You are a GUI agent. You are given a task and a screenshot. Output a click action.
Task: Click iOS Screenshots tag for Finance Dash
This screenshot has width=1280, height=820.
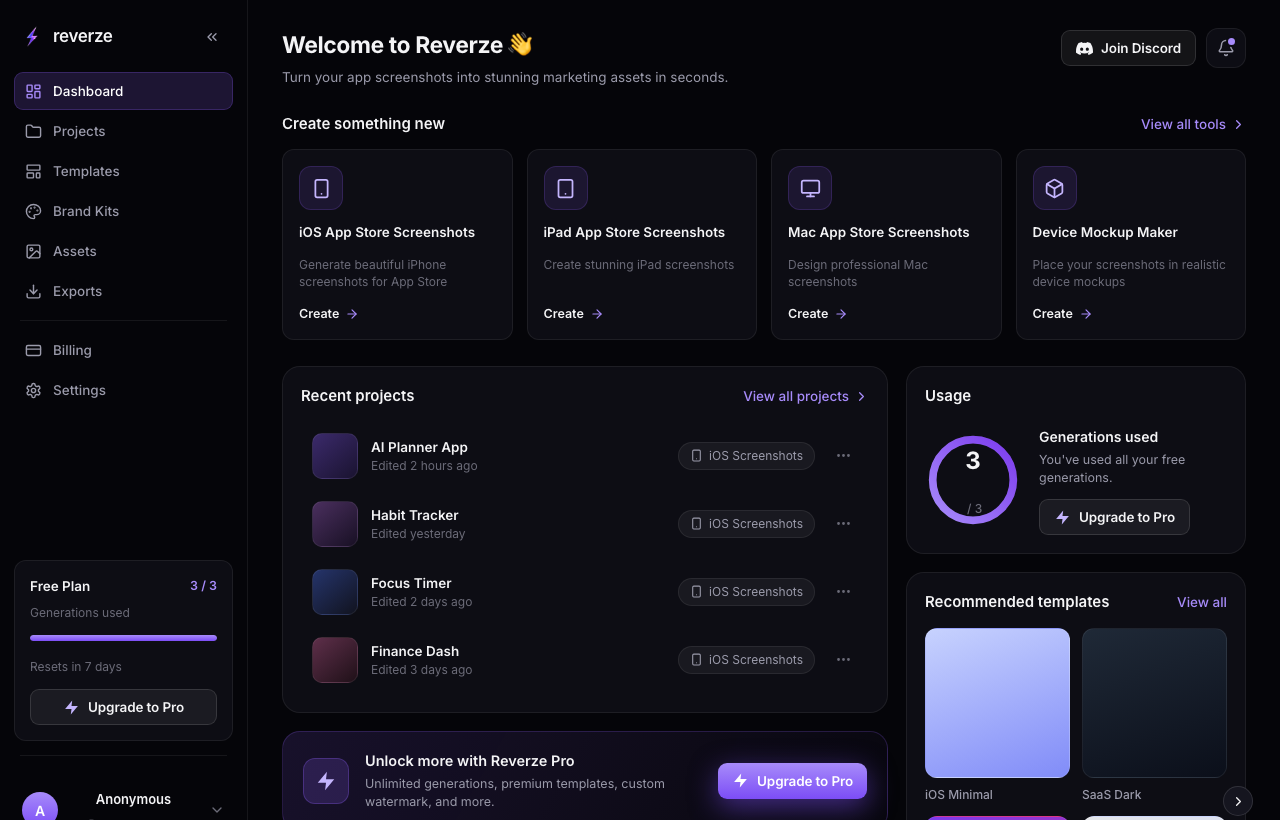(x=746, y=660)
